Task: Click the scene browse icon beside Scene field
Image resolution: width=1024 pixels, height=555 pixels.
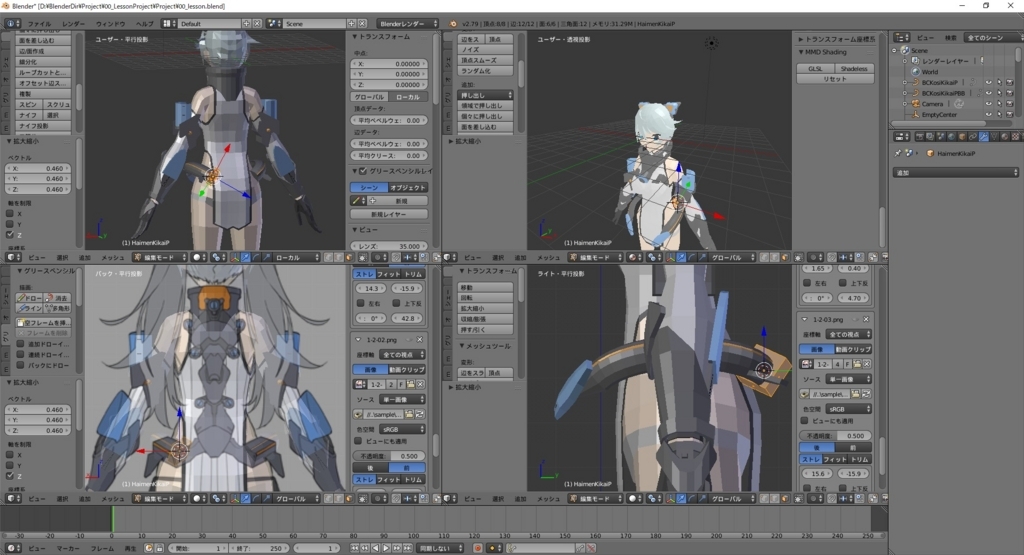Action: point(274,24)
